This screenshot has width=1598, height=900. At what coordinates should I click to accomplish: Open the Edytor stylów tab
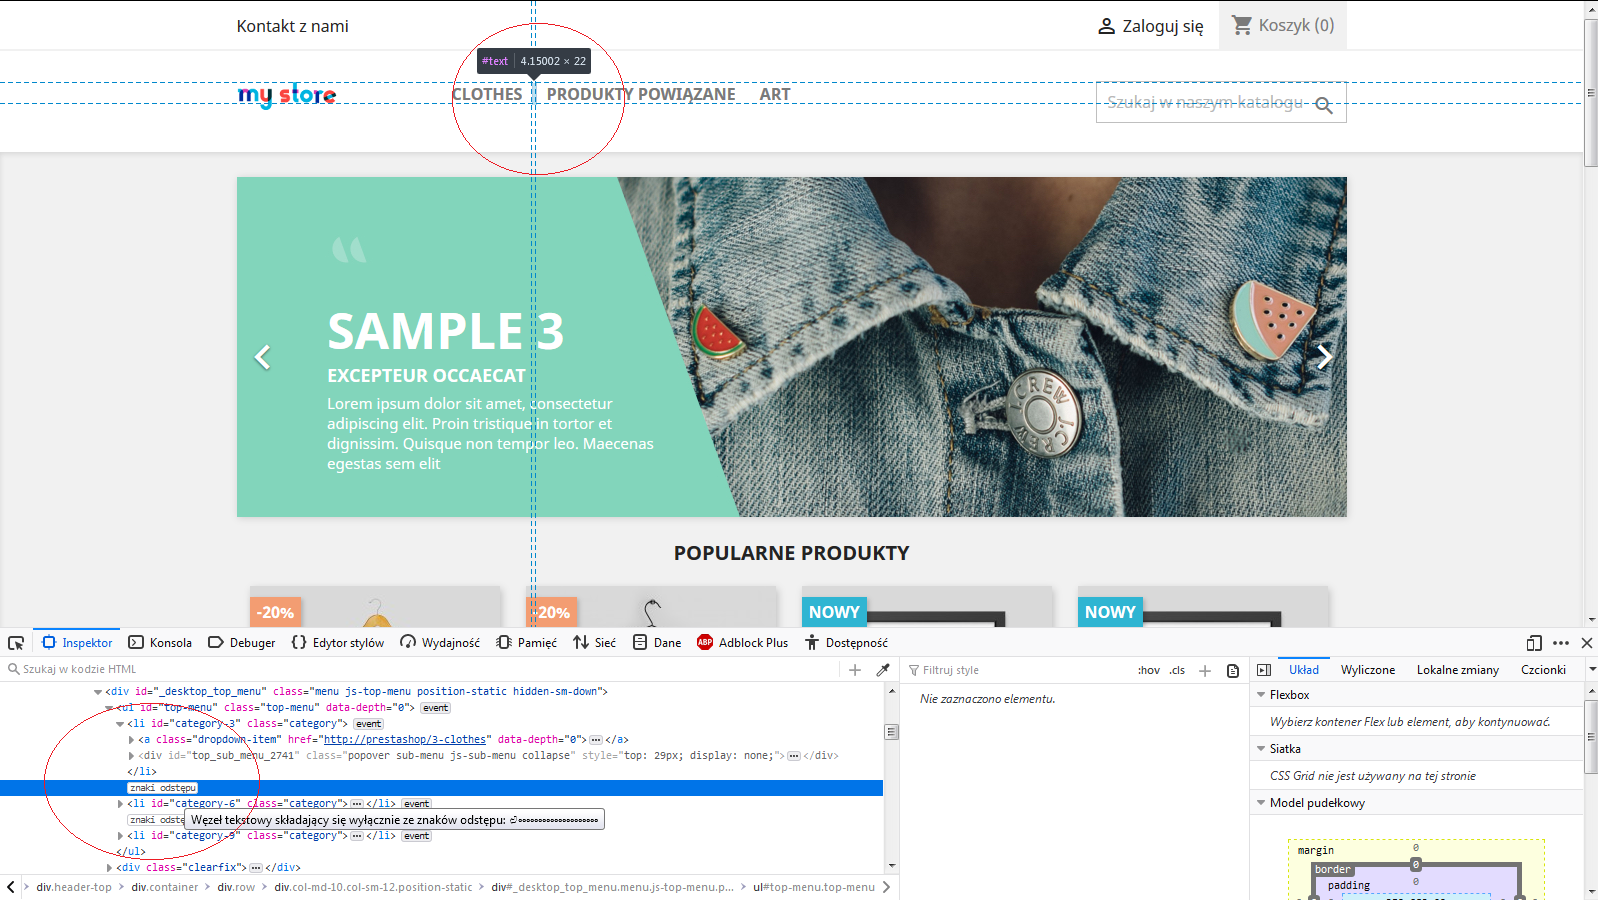tap(337, 643)
